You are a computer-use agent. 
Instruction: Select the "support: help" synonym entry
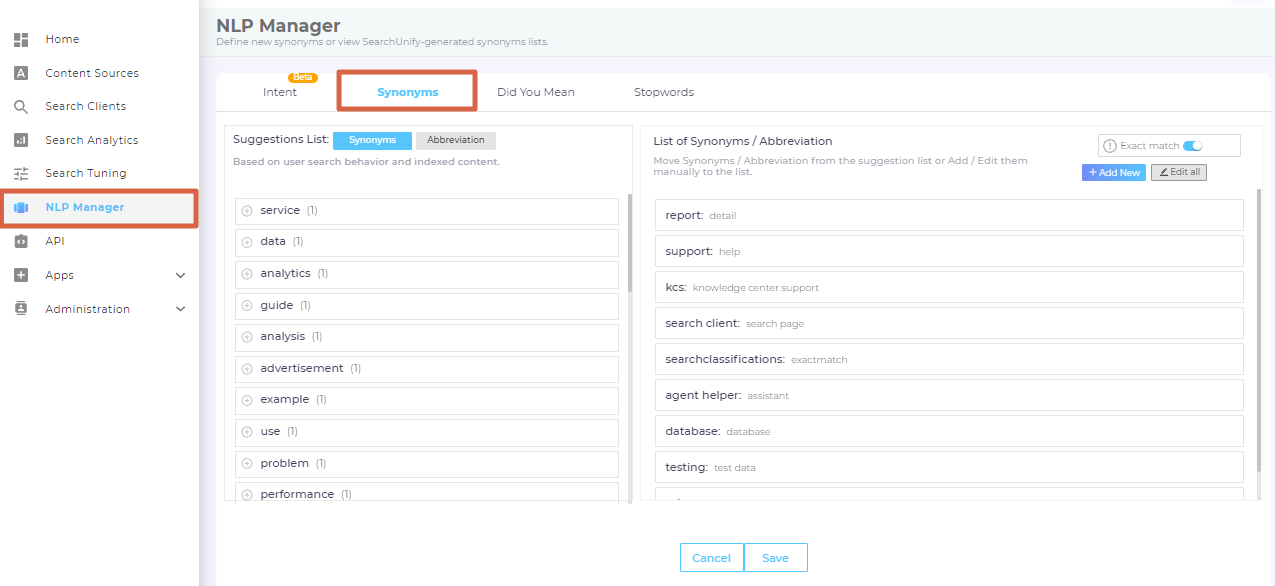(x=949, y=251)
